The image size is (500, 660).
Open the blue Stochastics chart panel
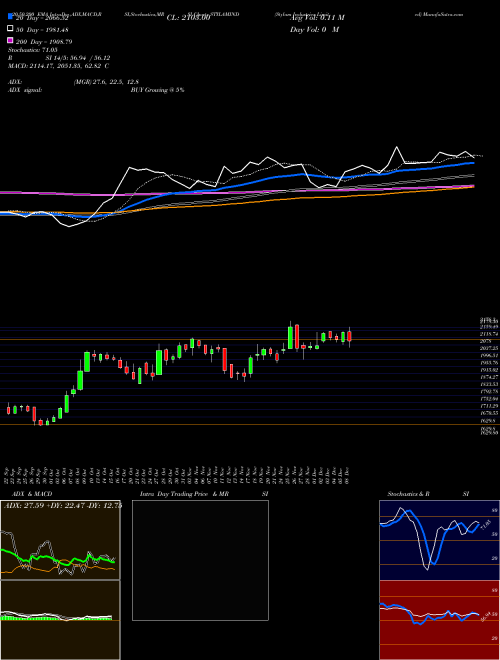point(439,540)
